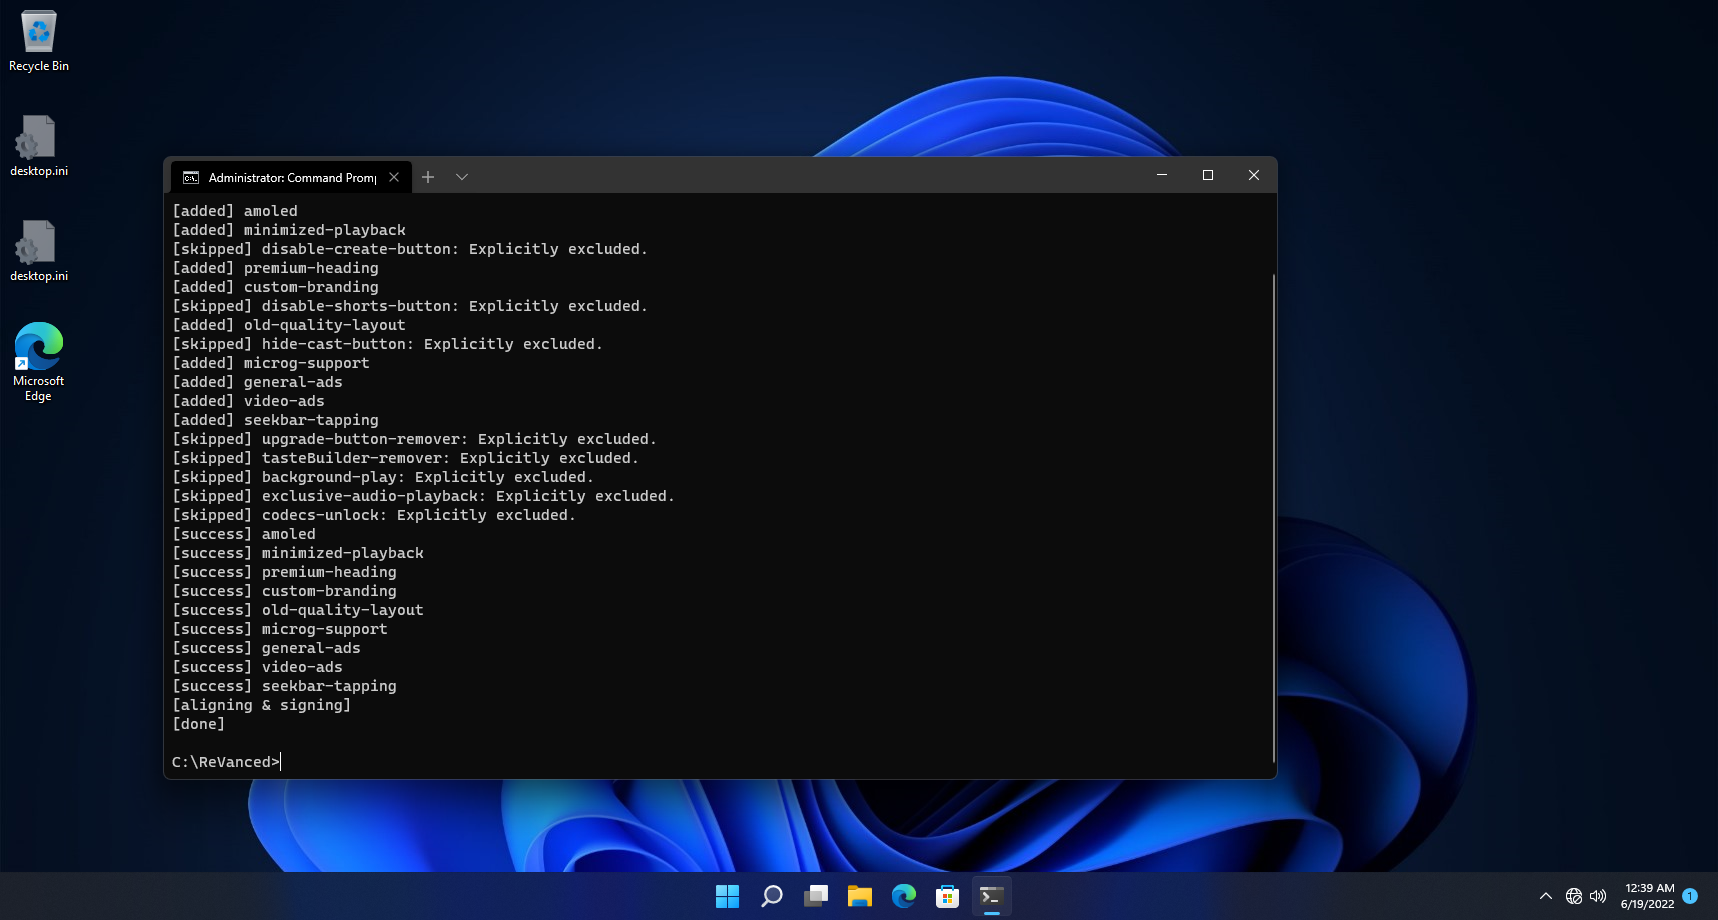Open the Recycle Bin desktop icon

39,41
